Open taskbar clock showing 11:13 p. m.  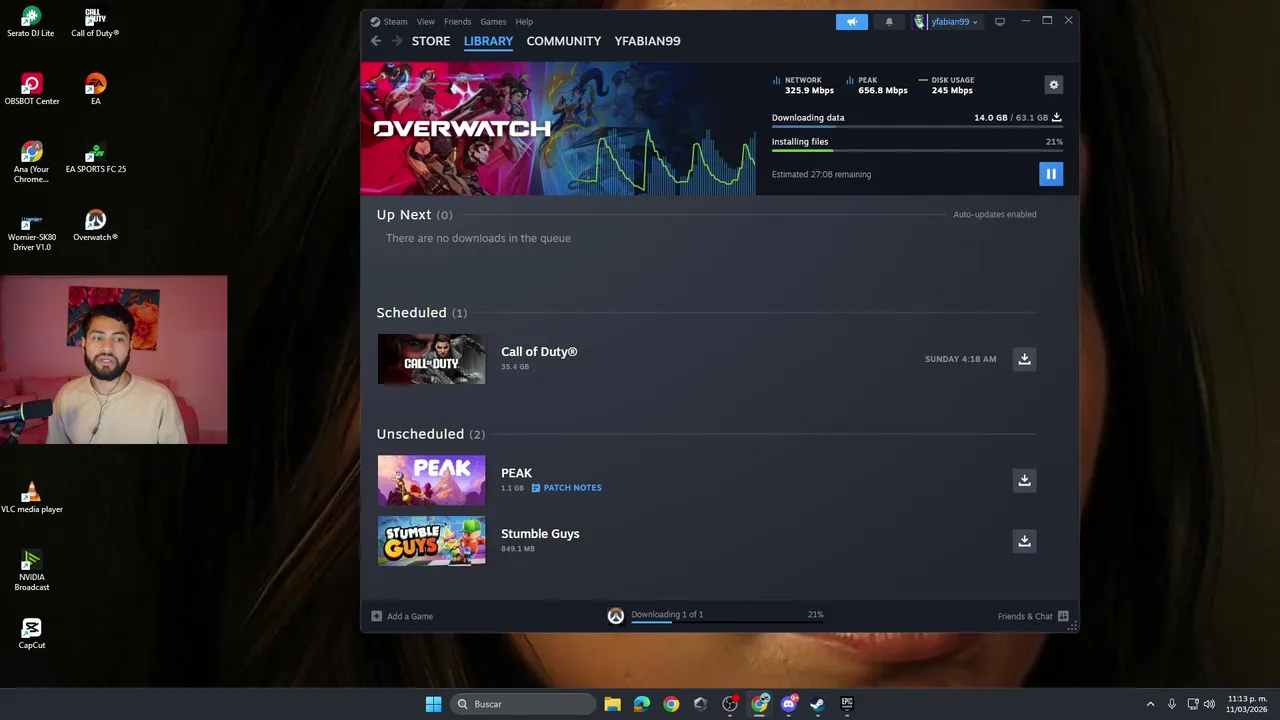(1247, 704)
